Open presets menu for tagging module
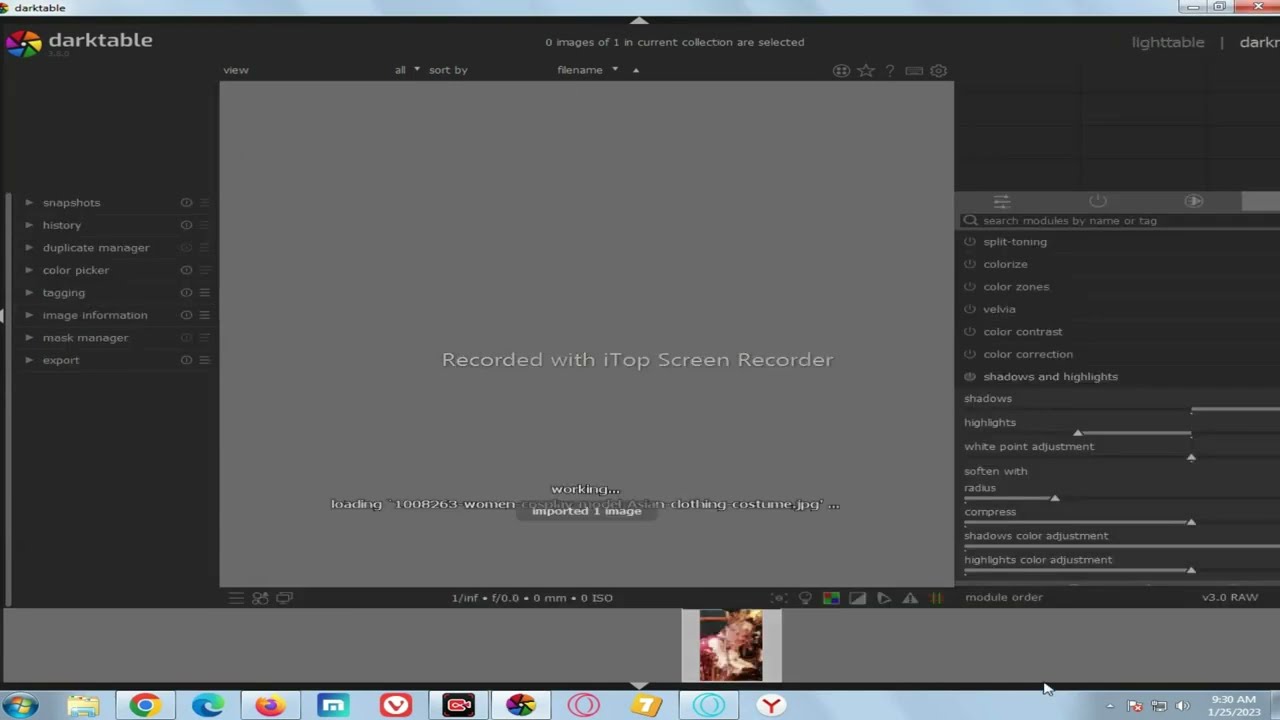Screen dimensions: 1280x720 point(204,293)
